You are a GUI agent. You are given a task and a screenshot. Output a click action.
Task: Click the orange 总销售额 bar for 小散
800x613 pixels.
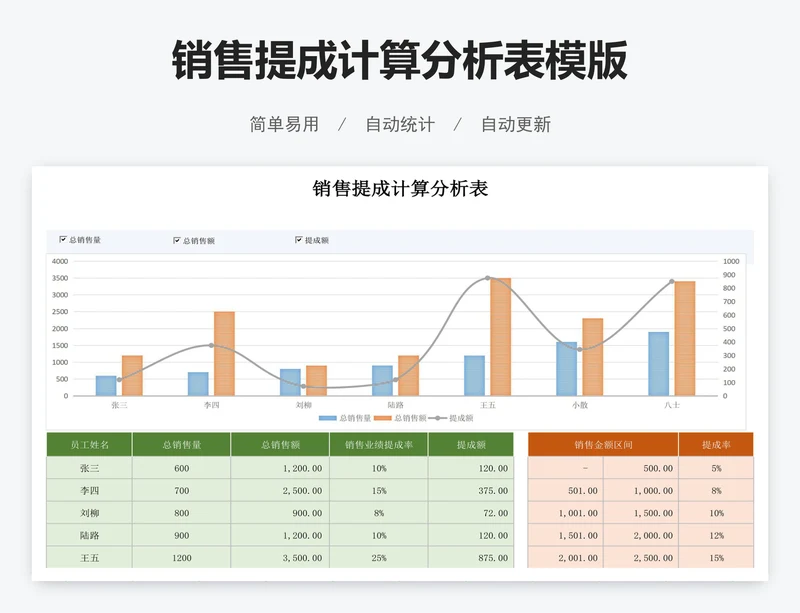(x=593, y=357)
